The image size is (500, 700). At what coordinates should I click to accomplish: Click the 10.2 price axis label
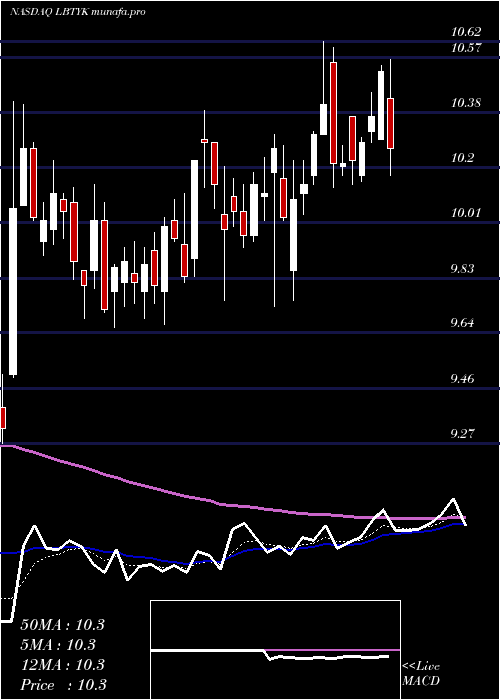coord(463,158)
